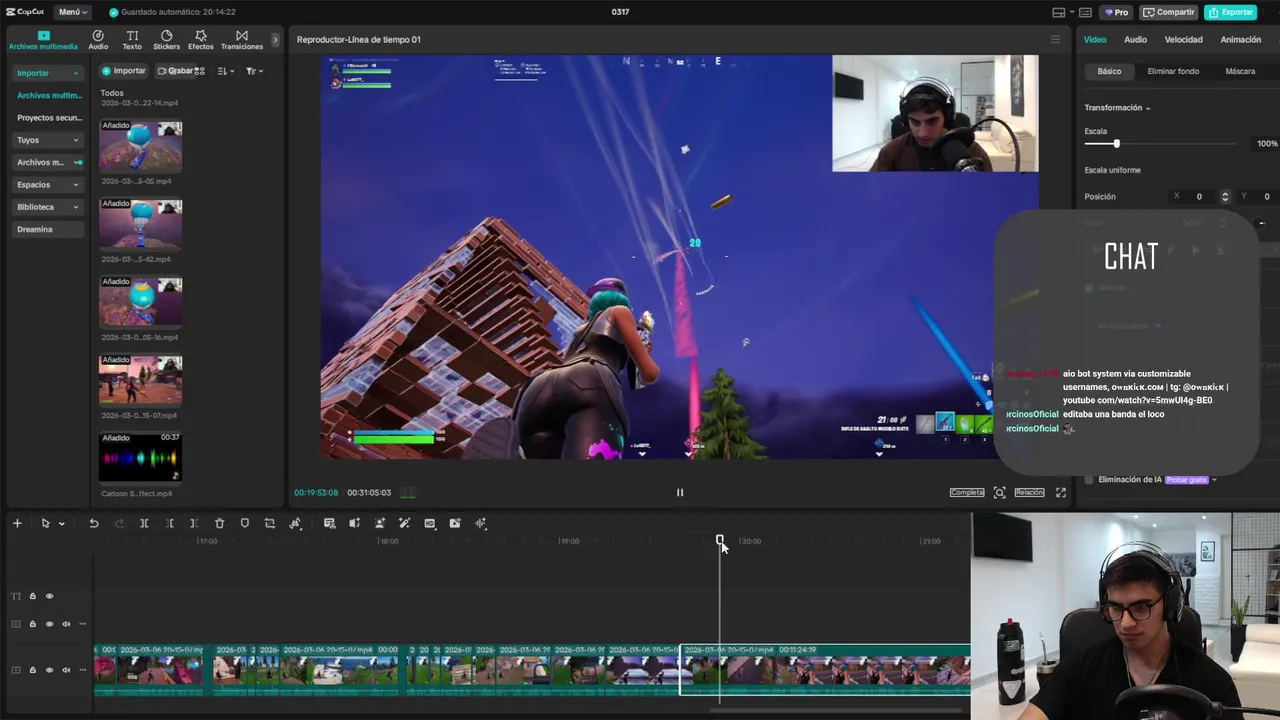The image size is (1280, 720).
Task: Toggle lock on the text track
Action: (32, 596)
